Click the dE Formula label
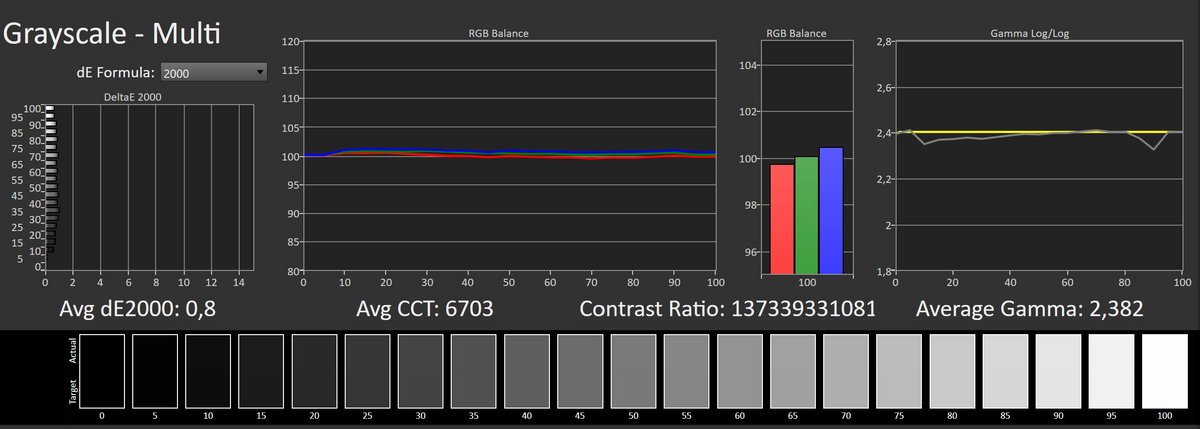The height and width of the screenshot is (429, 1200). 114,72
